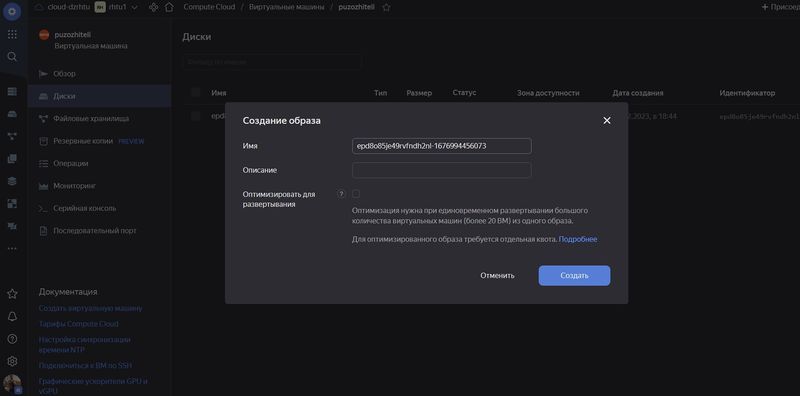Sort by Дата создания column header

(x=638, y=93)
